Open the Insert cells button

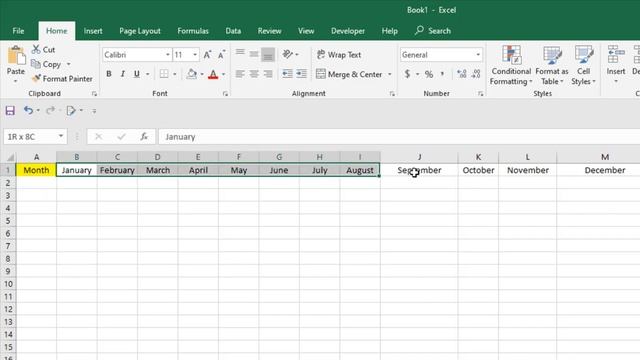[616, 64]
